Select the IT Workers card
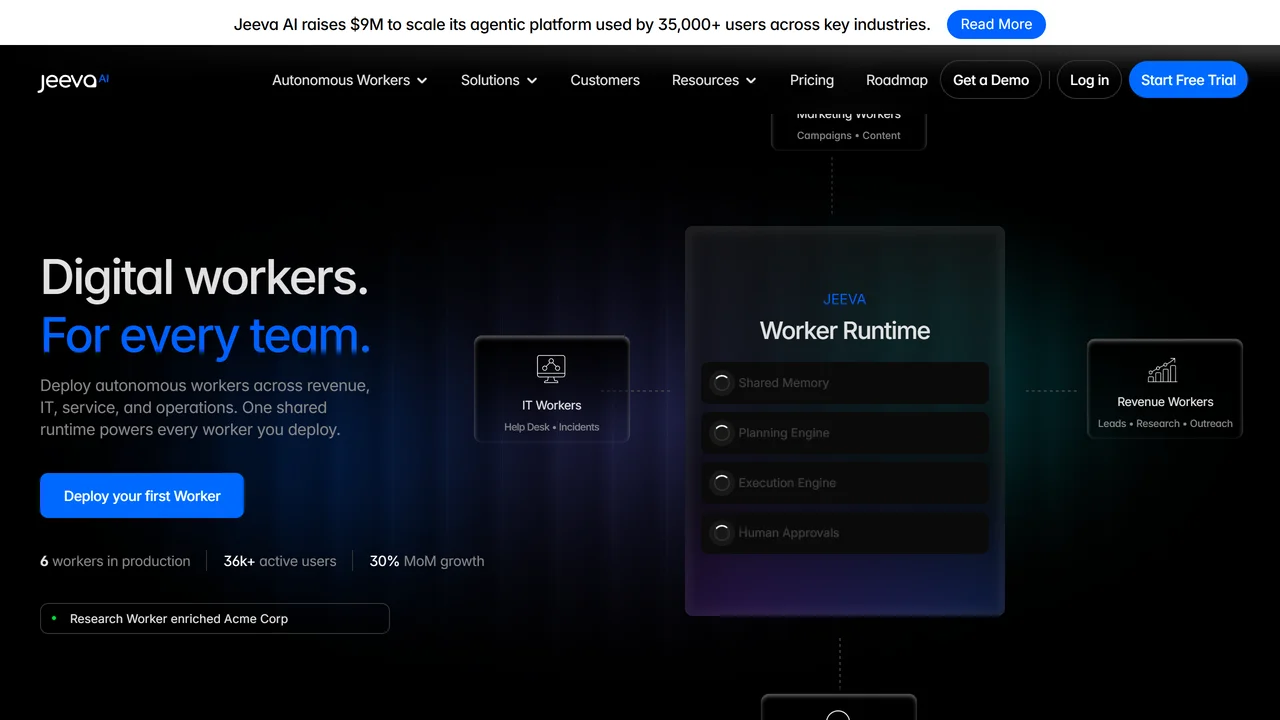1280x720 pixels. click(x=552, y=389)
